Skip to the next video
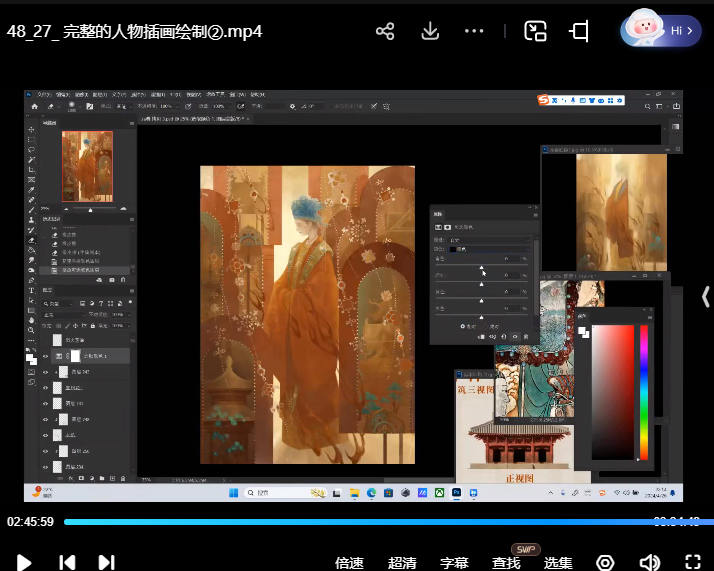The image size is (714, 571). click(x=107, y=562)
